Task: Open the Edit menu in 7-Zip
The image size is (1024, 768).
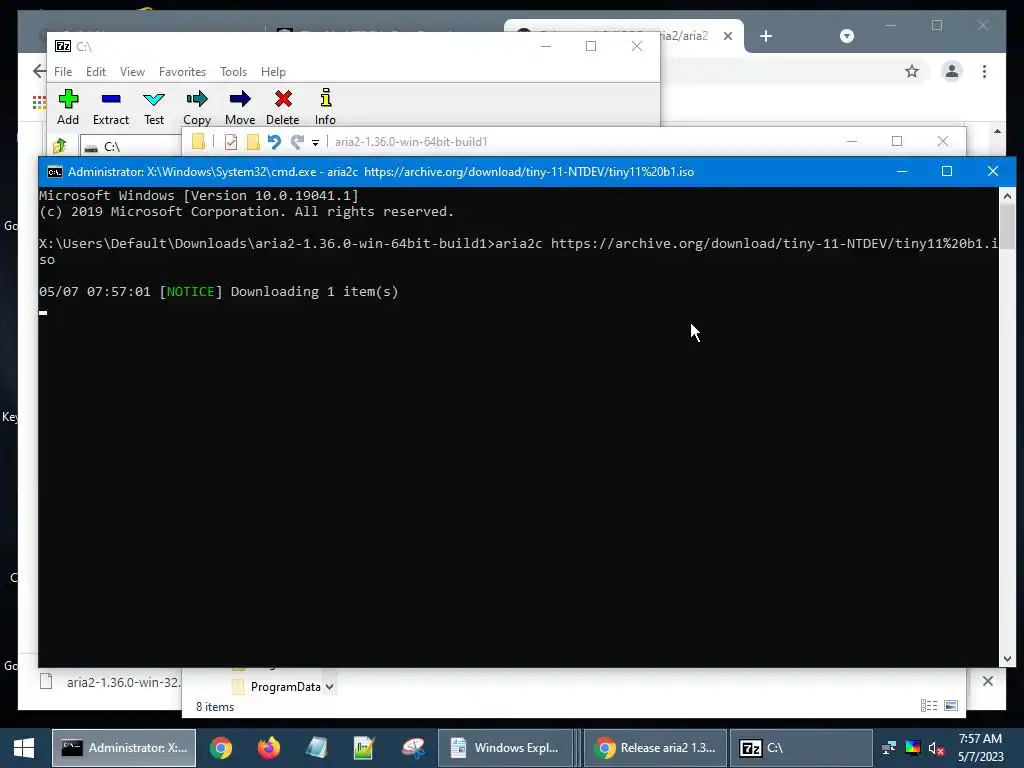Action: [96, 72]
